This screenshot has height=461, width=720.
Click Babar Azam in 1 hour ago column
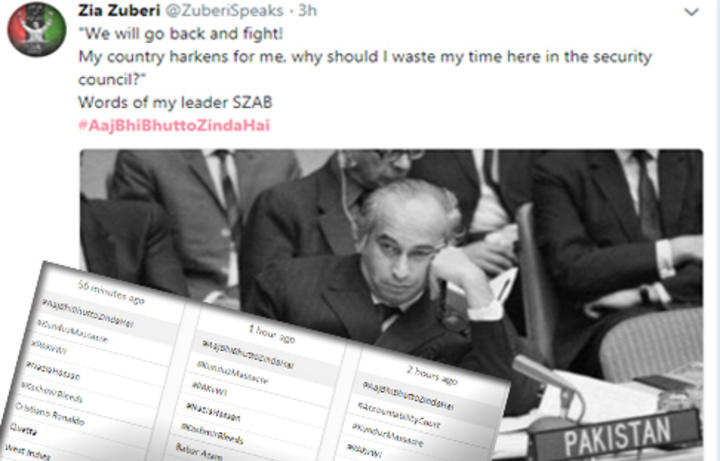[x=198, y=451]
